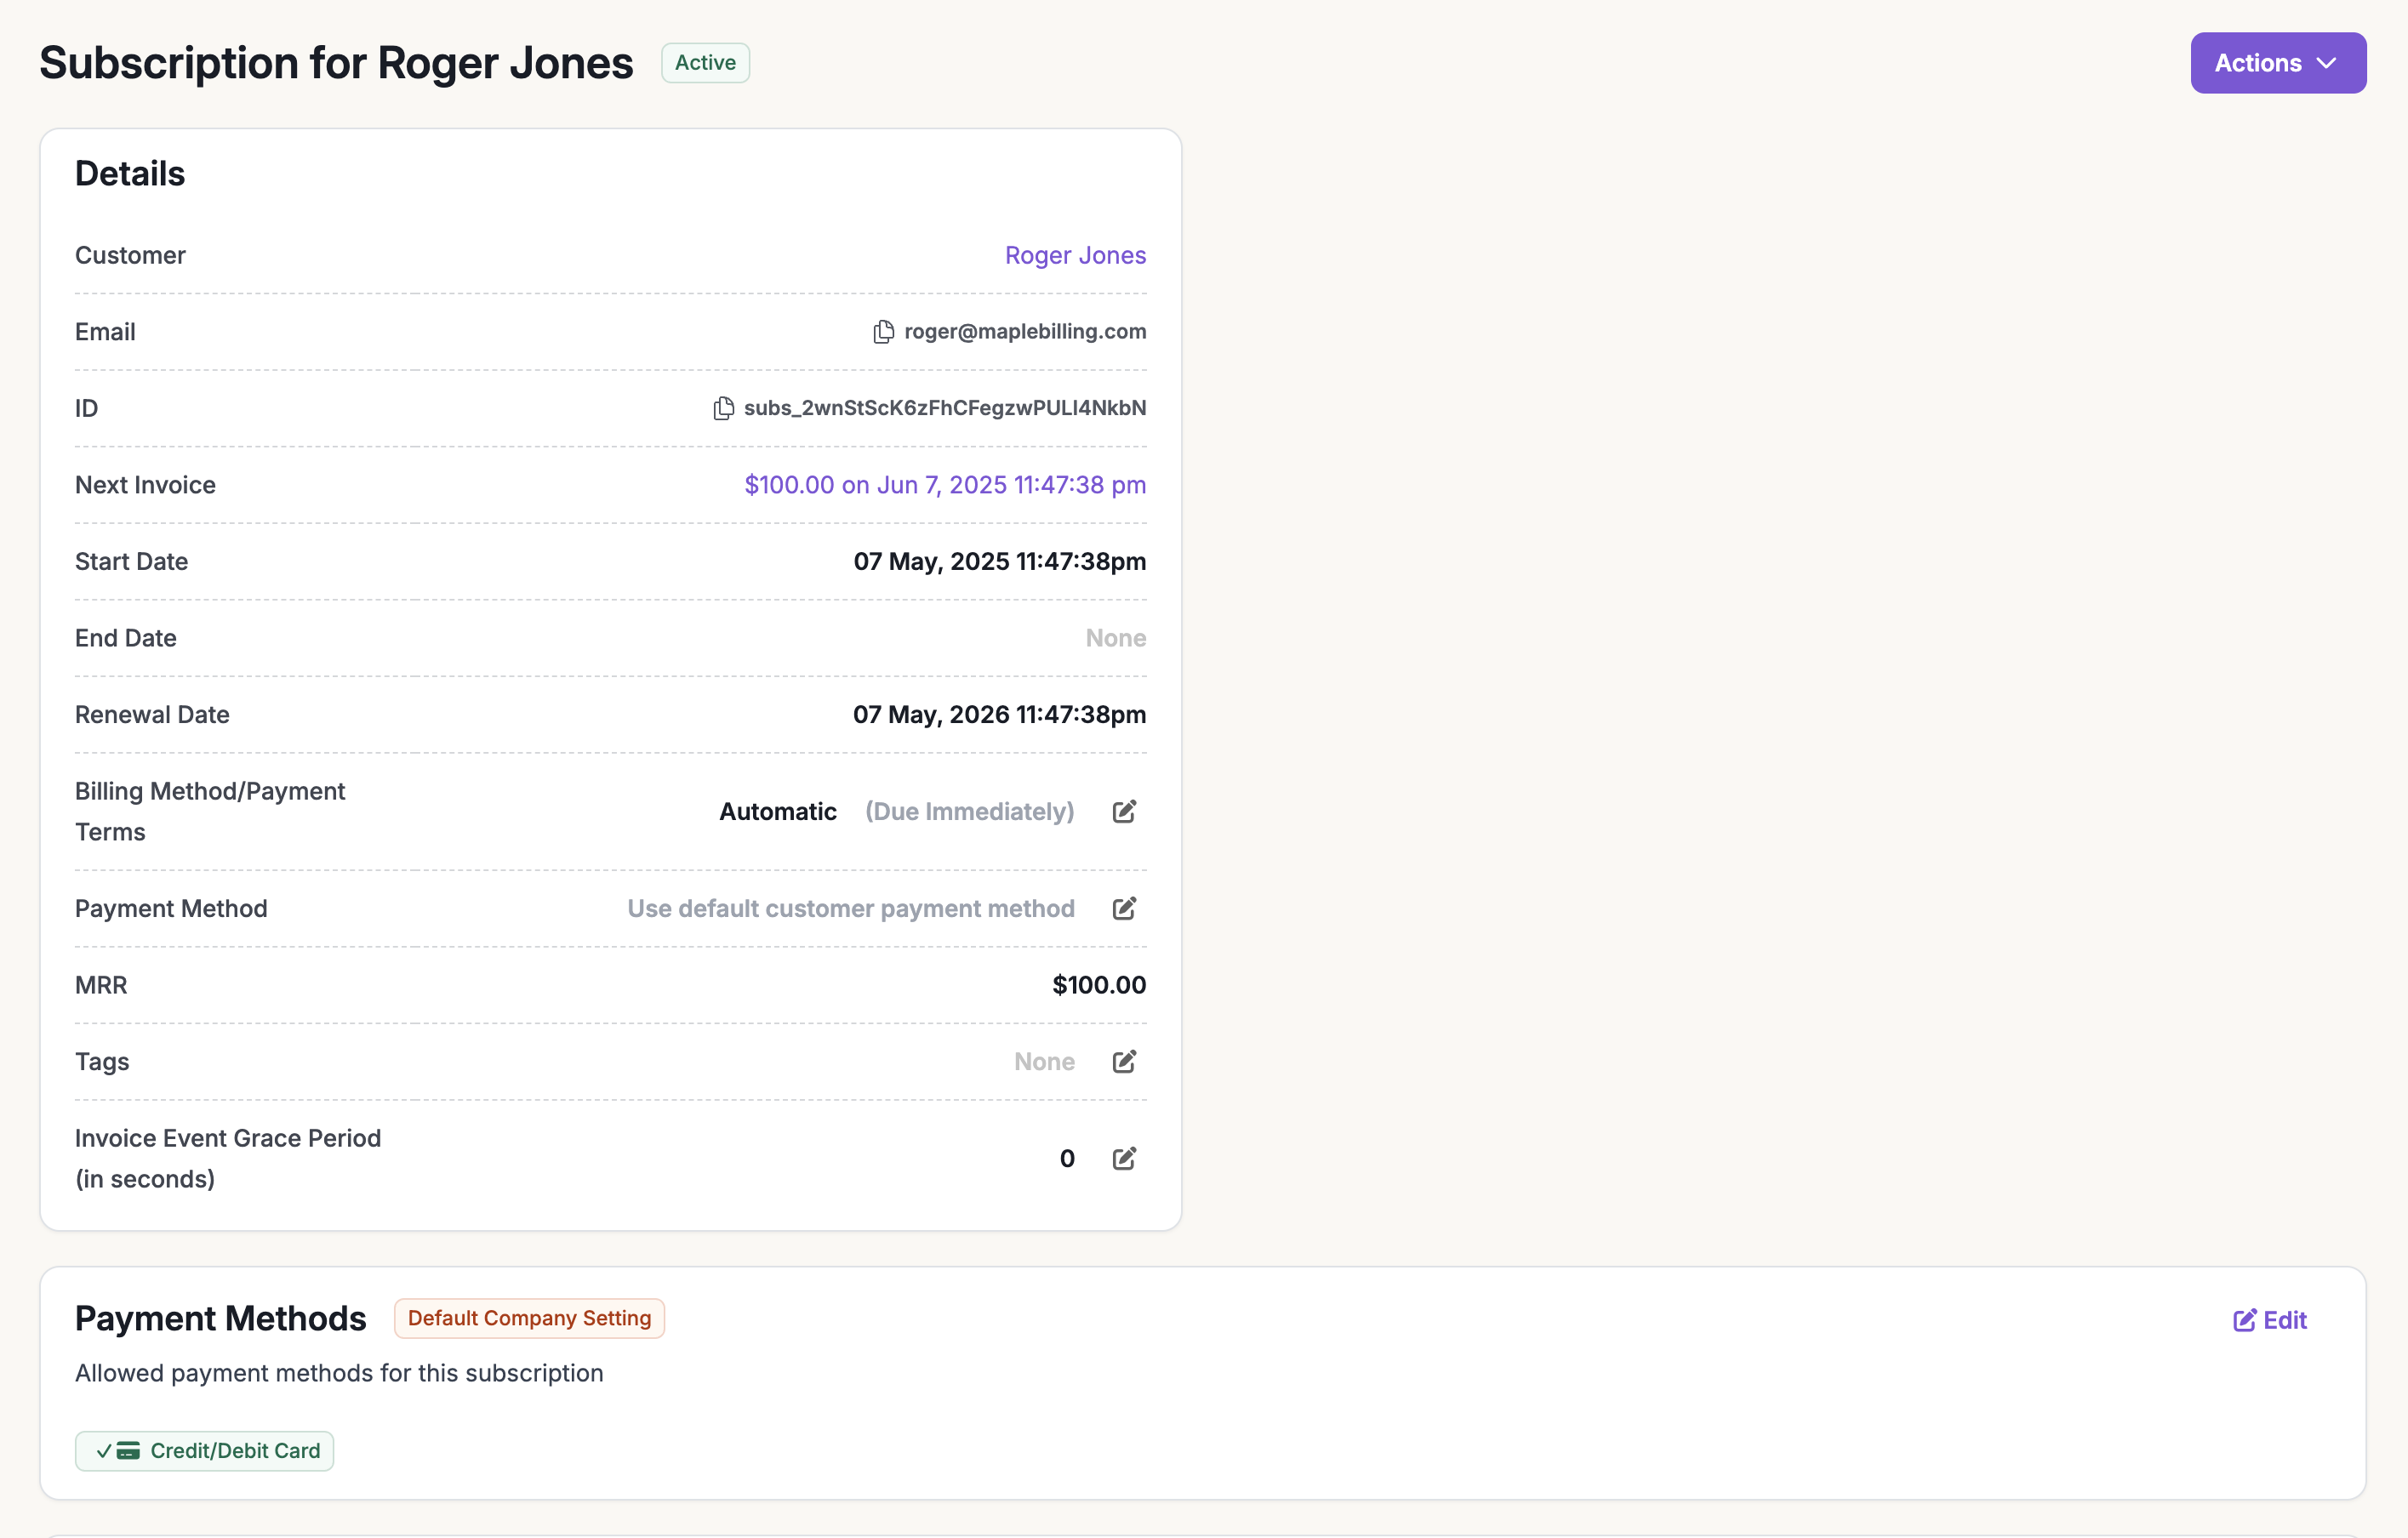The height and width of the screenshot is (1538, 2408).
Task: Click the roger@maplebilling.com email text
Action: point(1025,332)
